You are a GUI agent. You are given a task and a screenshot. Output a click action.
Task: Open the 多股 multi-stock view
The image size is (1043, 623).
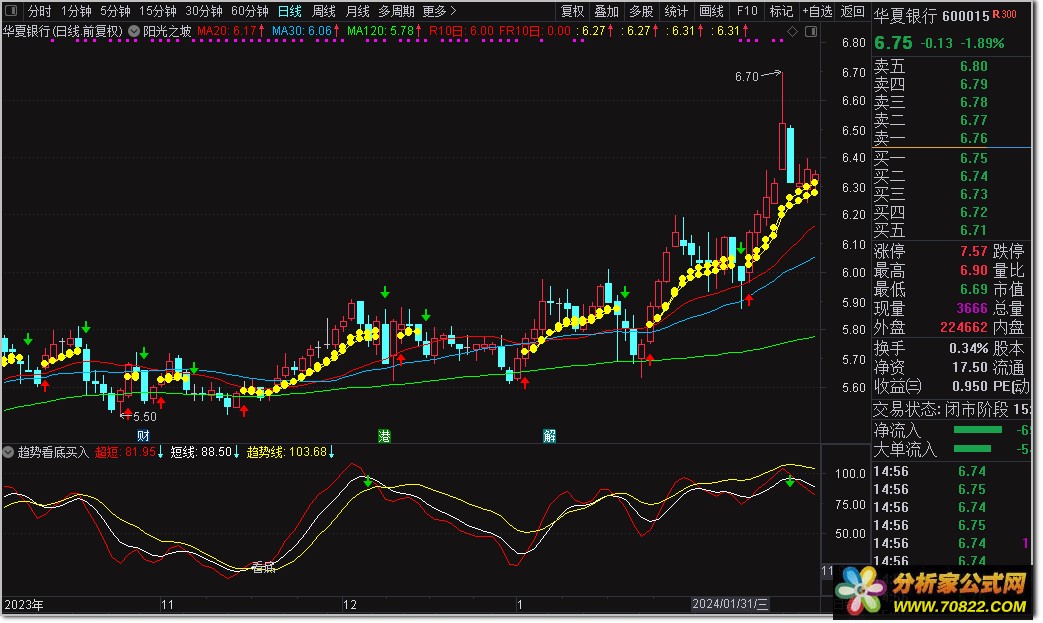(641, 11)
